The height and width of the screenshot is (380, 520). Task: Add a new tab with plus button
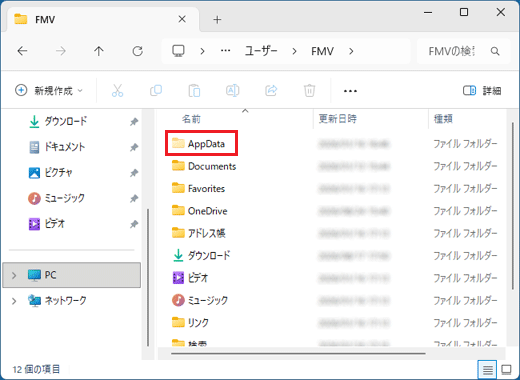click(x=217, y=20)
